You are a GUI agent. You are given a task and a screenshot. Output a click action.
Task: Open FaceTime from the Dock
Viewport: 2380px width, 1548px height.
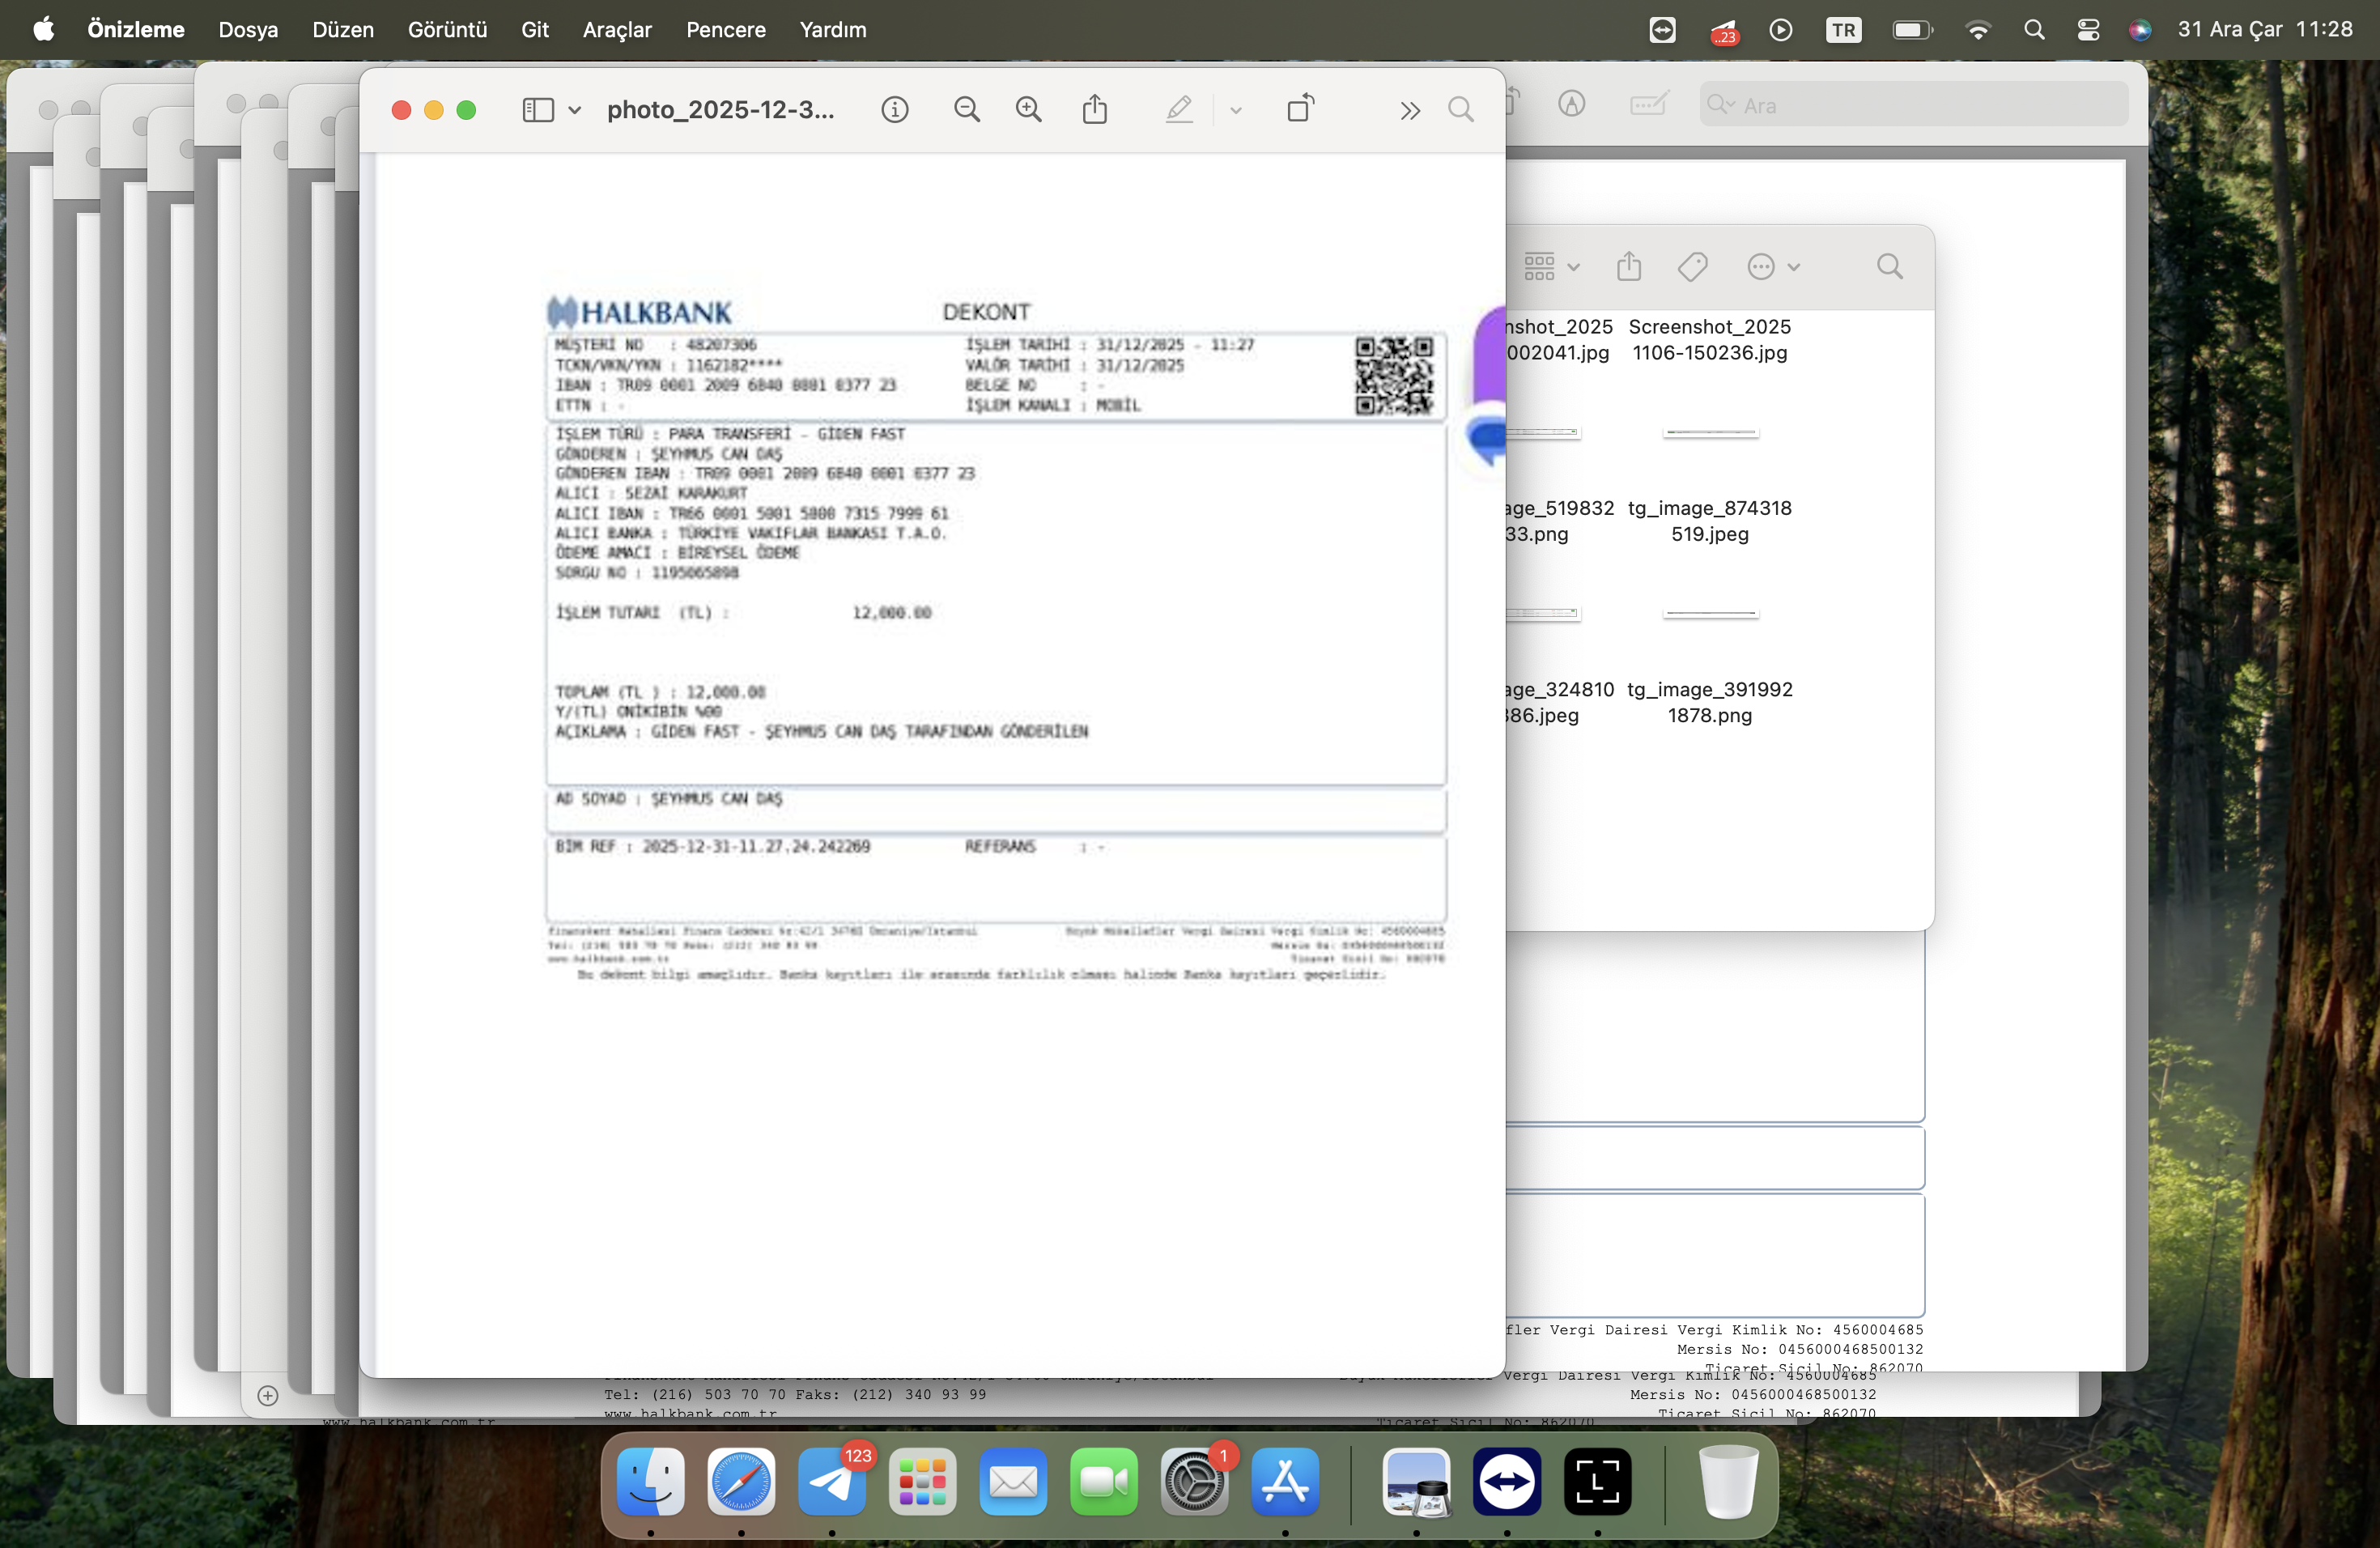pyautogui.click(x=1104, y=1481)
